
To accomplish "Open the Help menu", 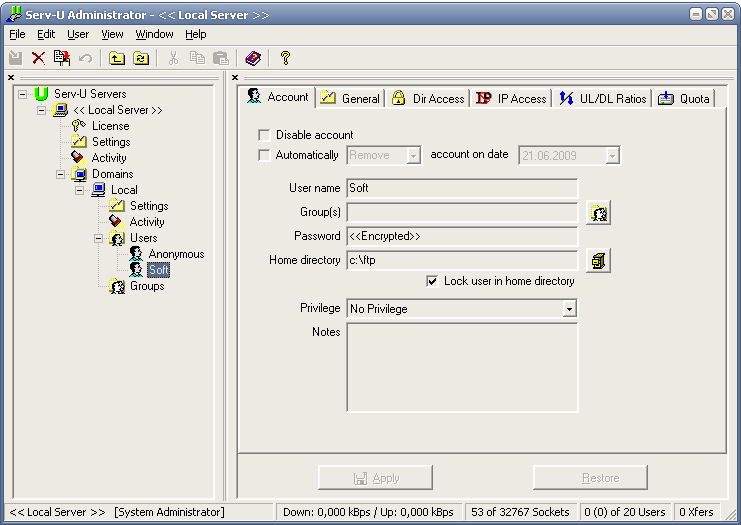I will click(196, 34).
